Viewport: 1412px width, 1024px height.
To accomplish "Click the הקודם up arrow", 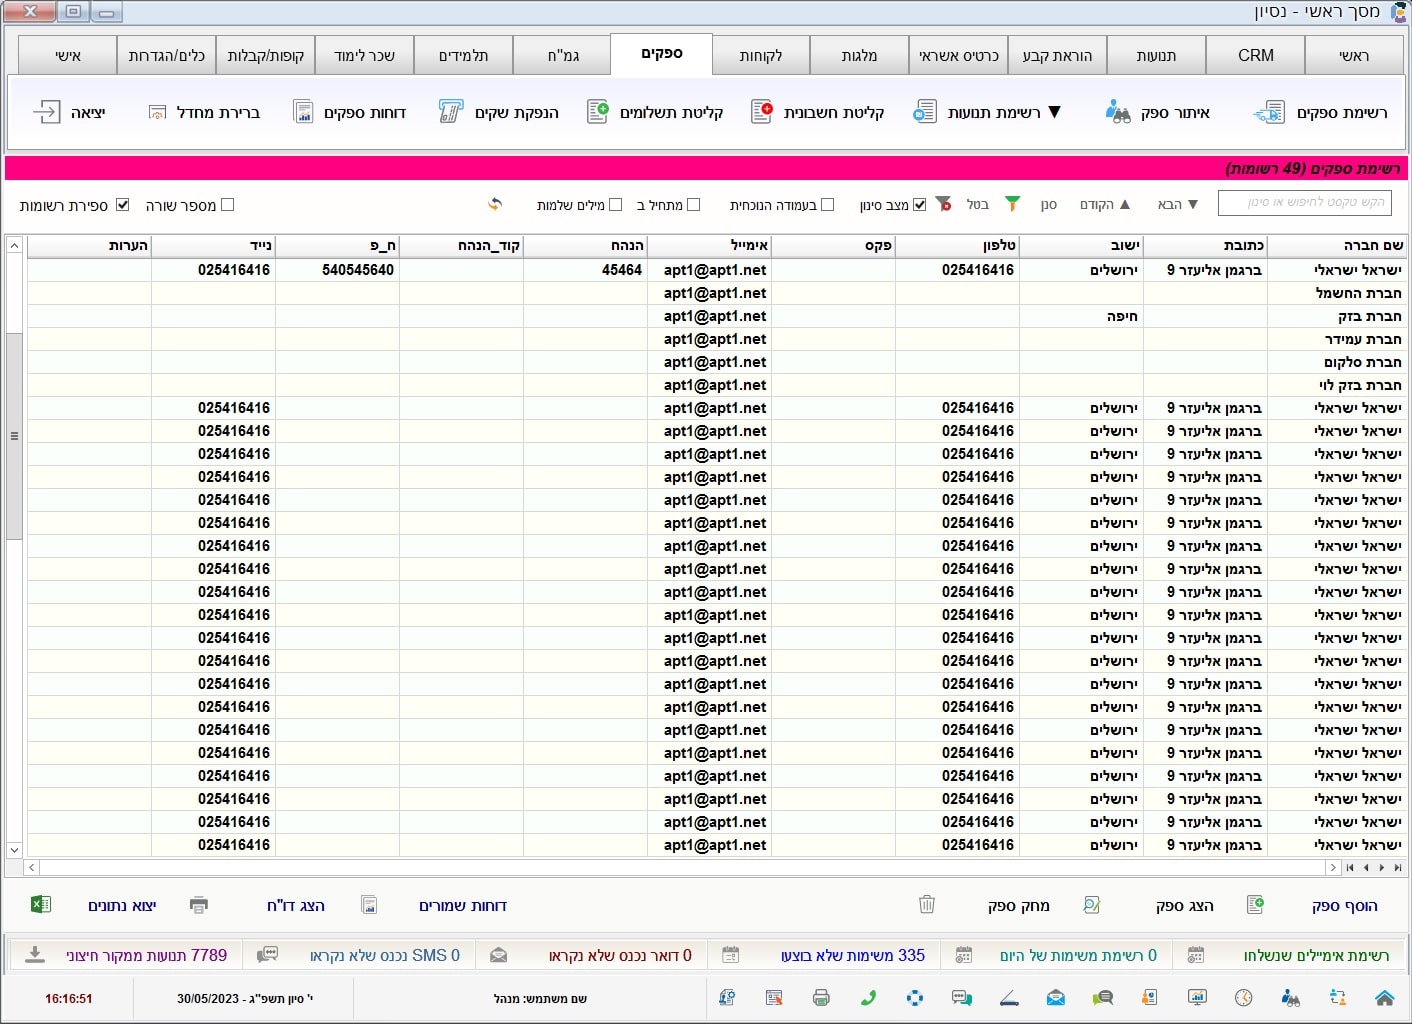I will (x=1125, y=205).
